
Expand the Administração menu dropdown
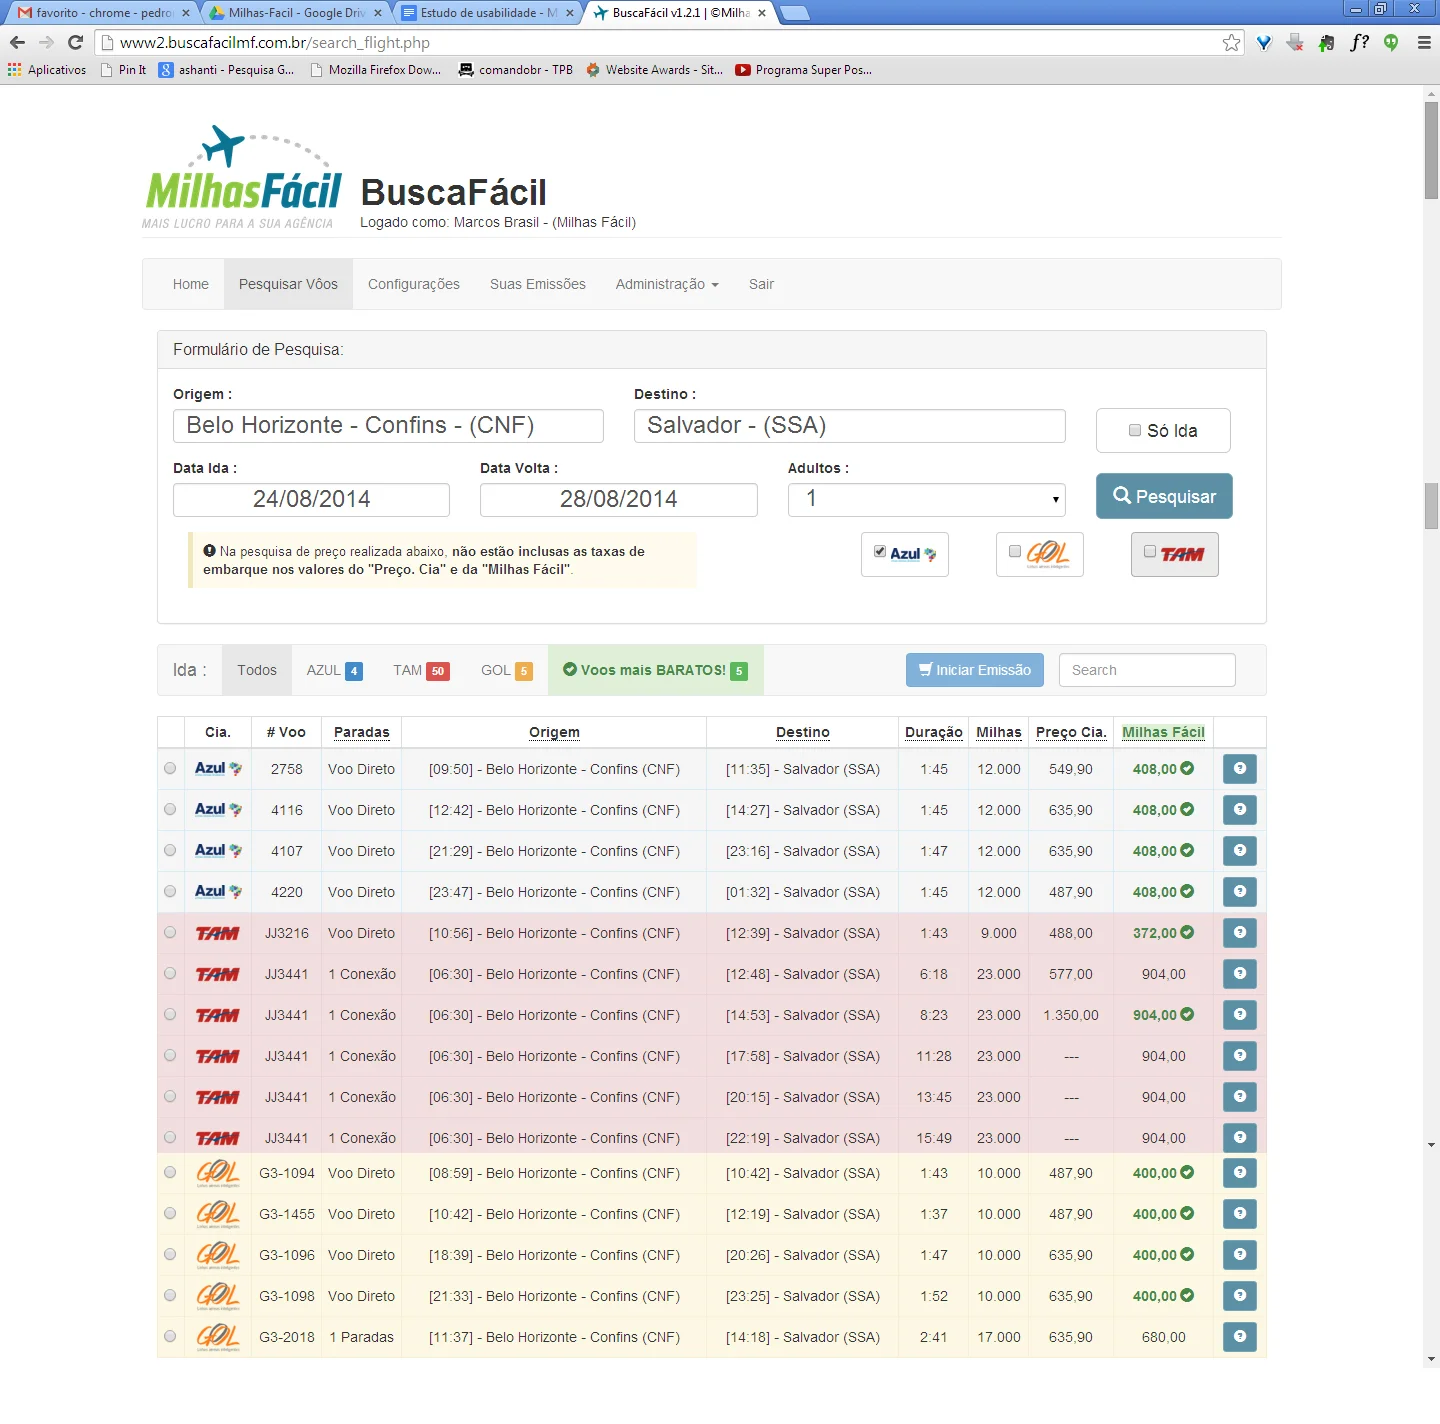667,284
